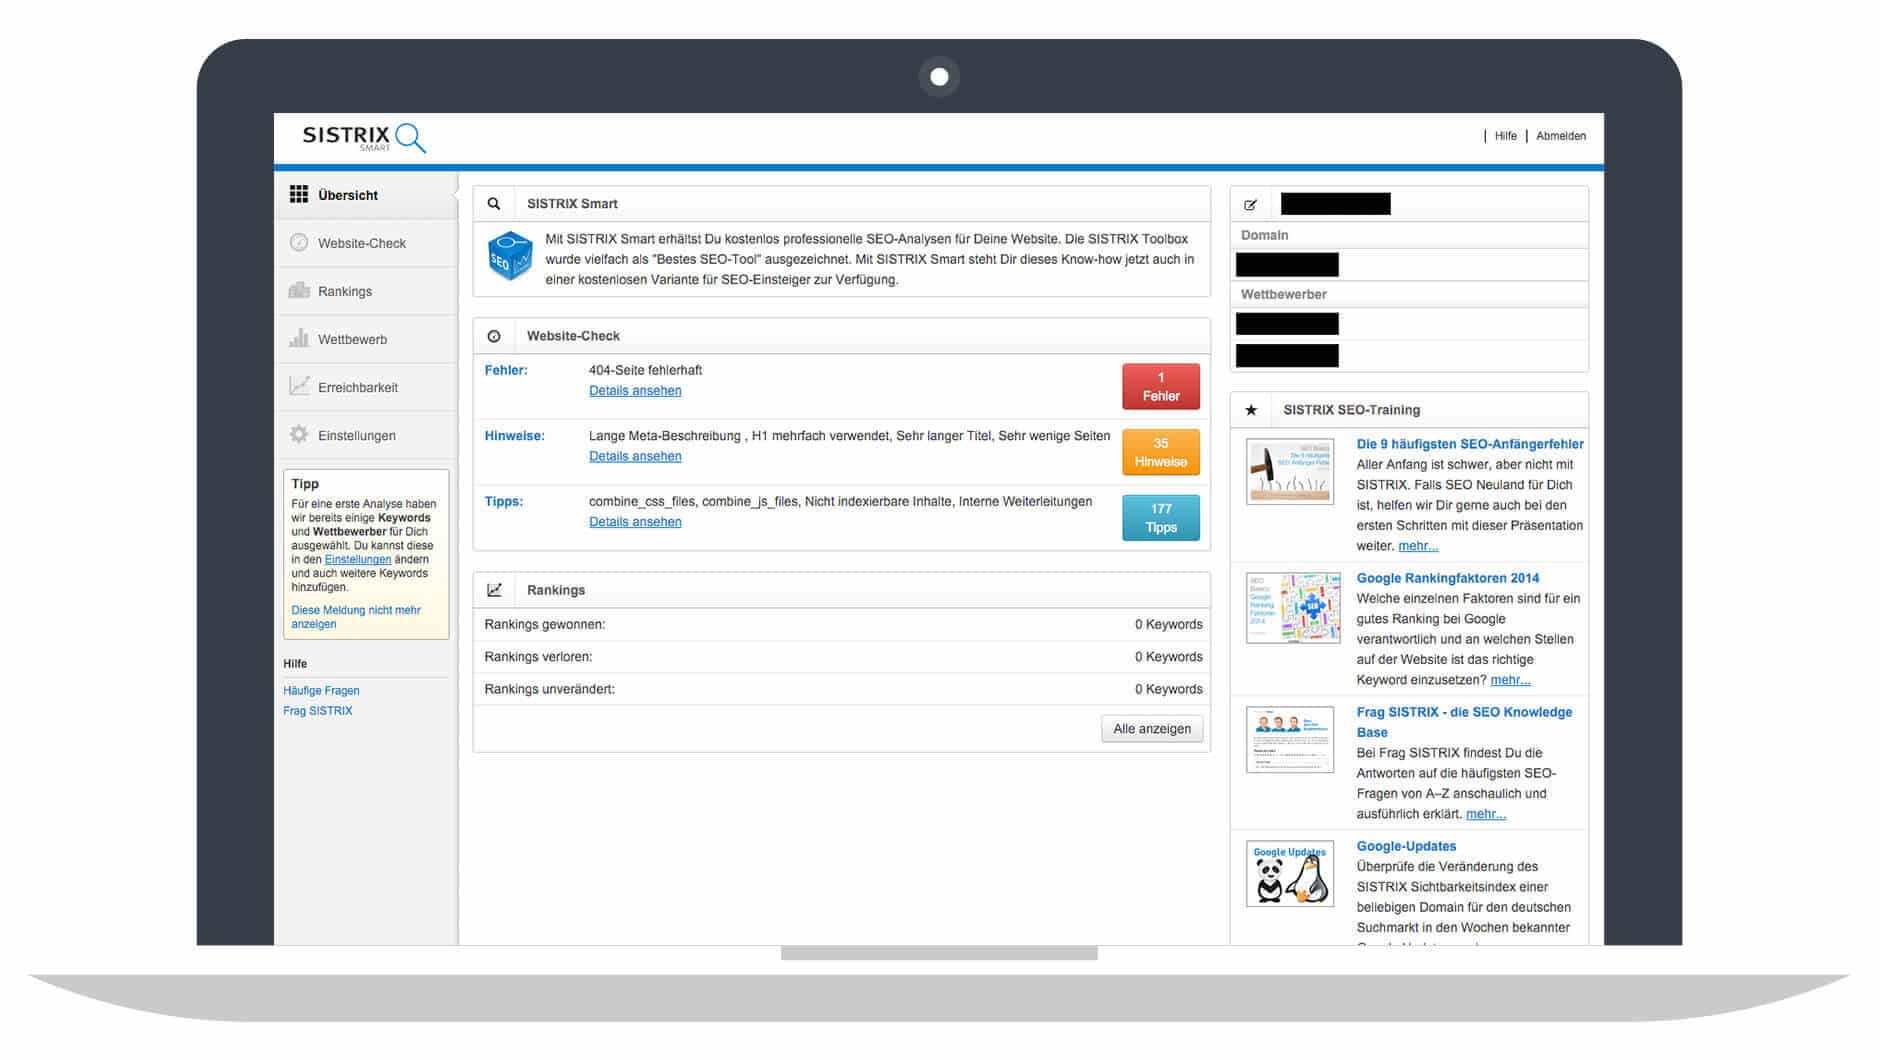Click the Rankings unverändert label

pyautogui.click(x=550, y=689)
